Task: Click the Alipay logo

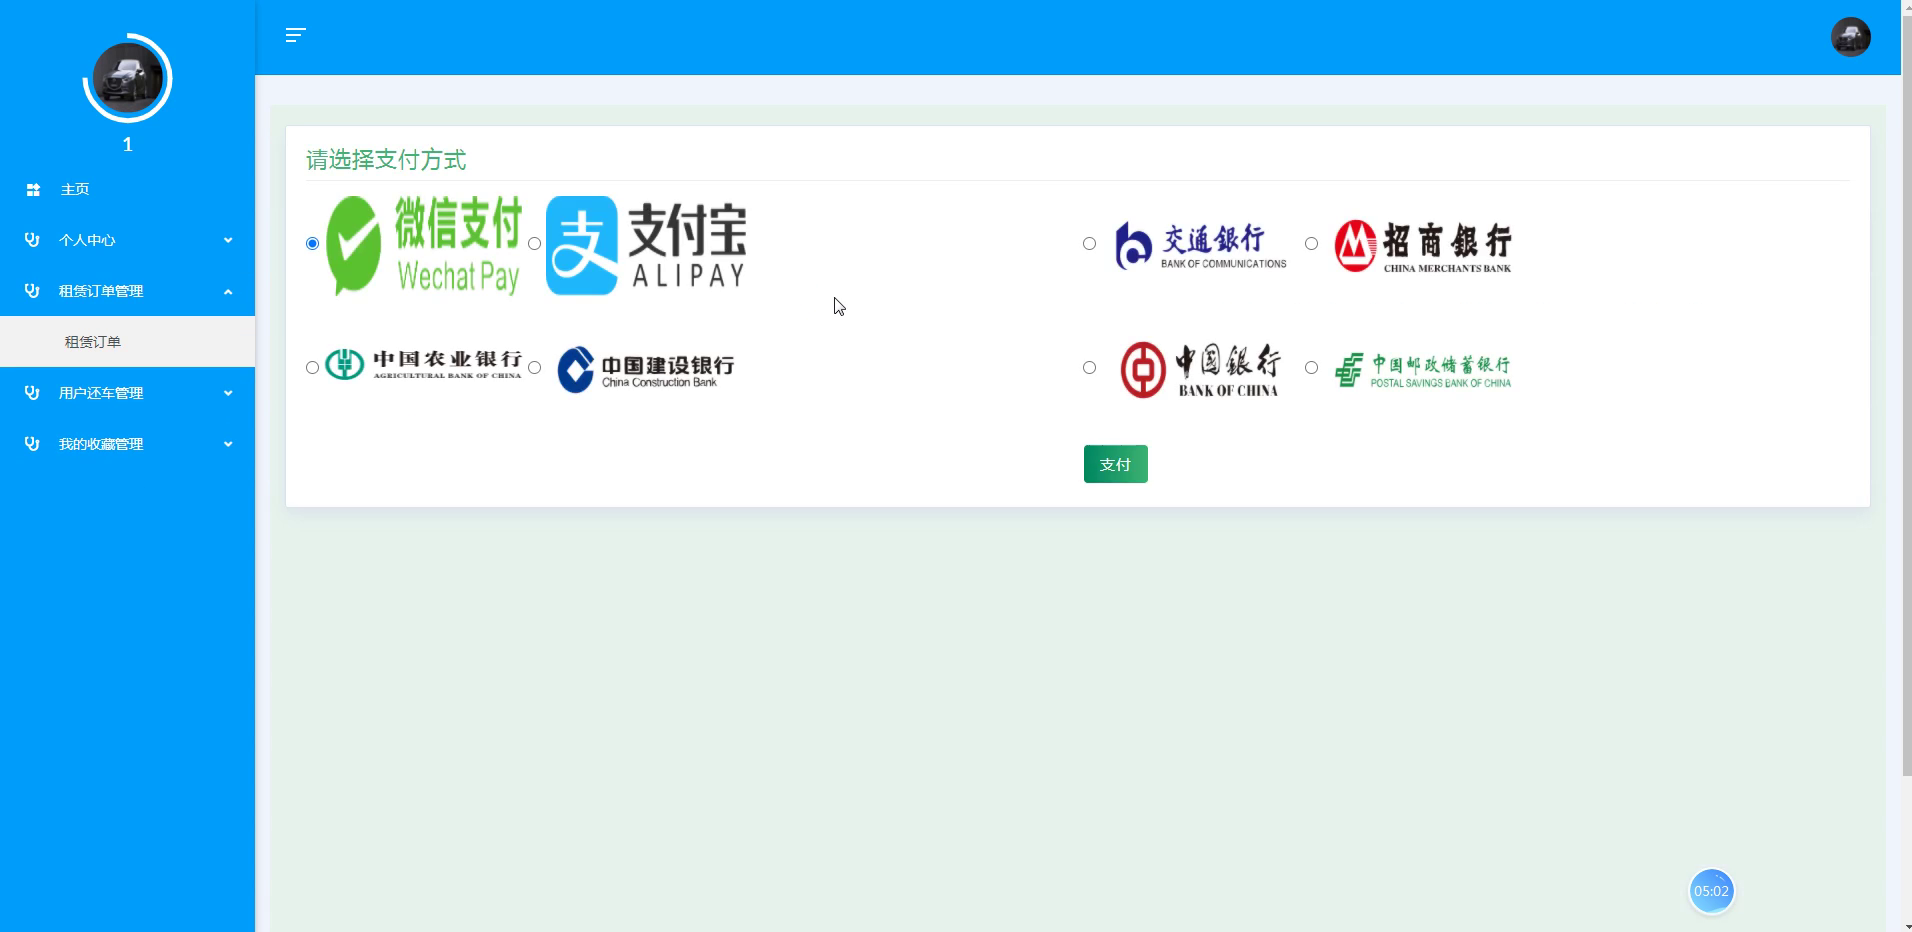Action: pos(646,245)
